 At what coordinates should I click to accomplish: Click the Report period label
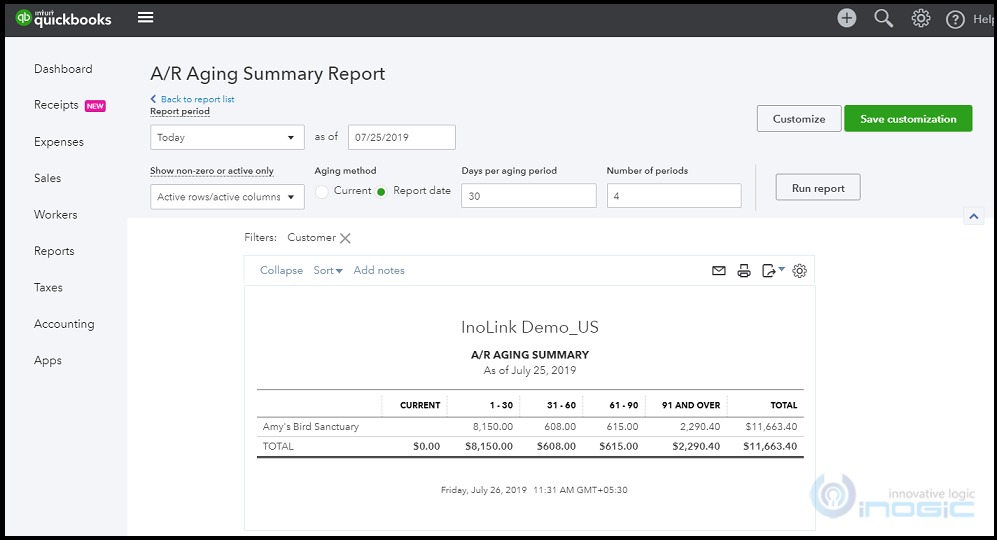pyautogui.click(x=180, y=111)
